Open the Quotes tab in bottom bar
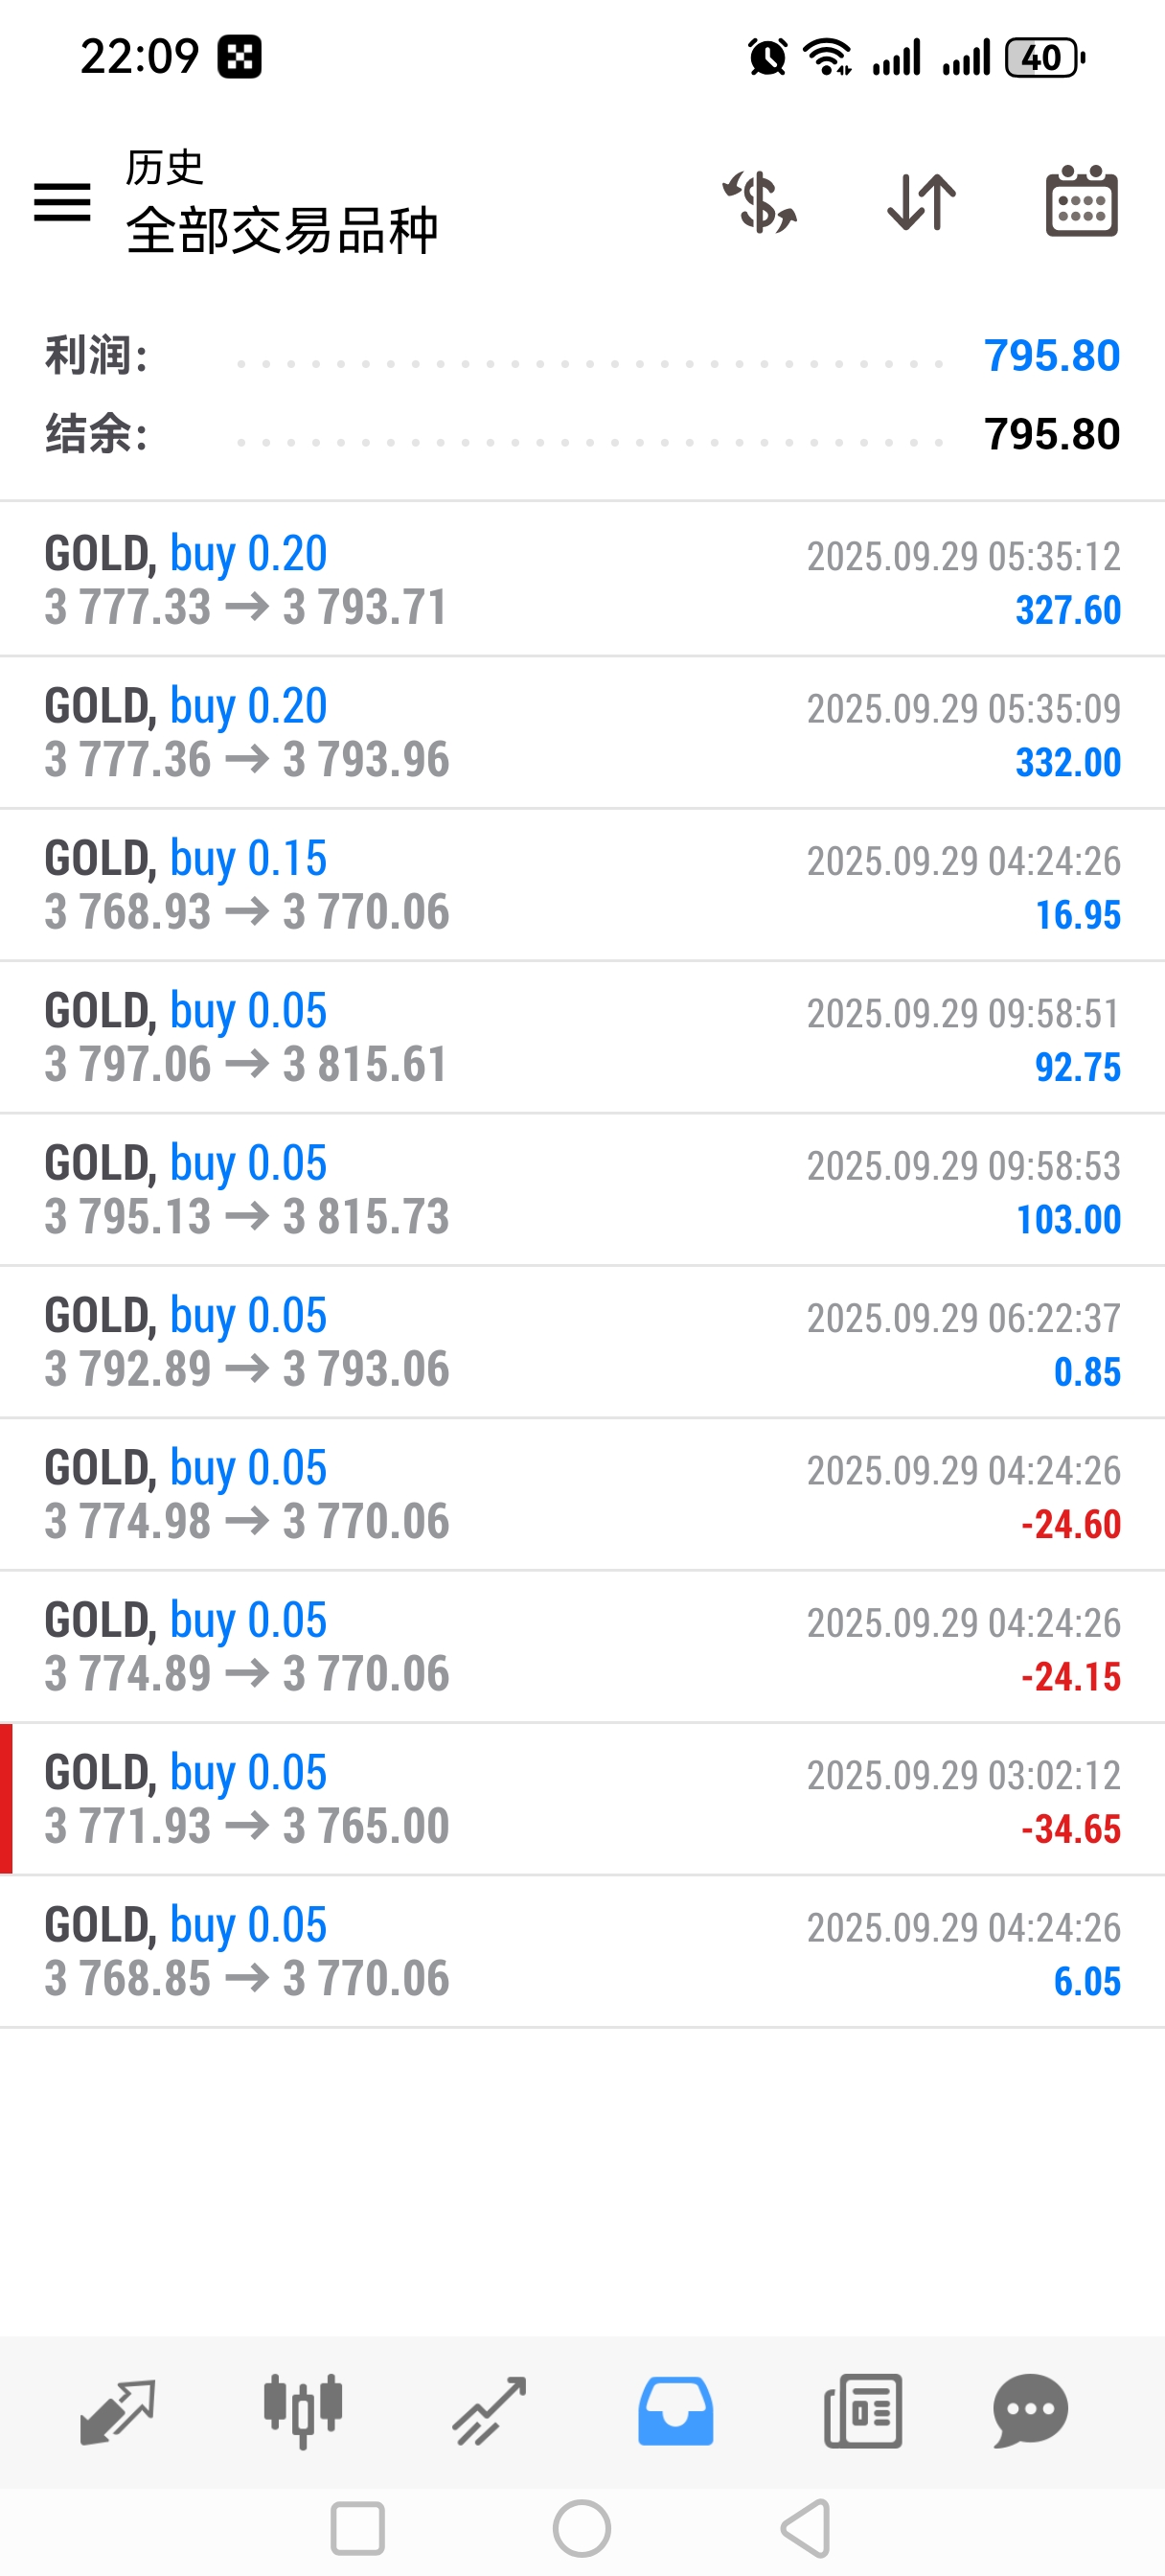1165x2576 pixels. click(117, 2411)
